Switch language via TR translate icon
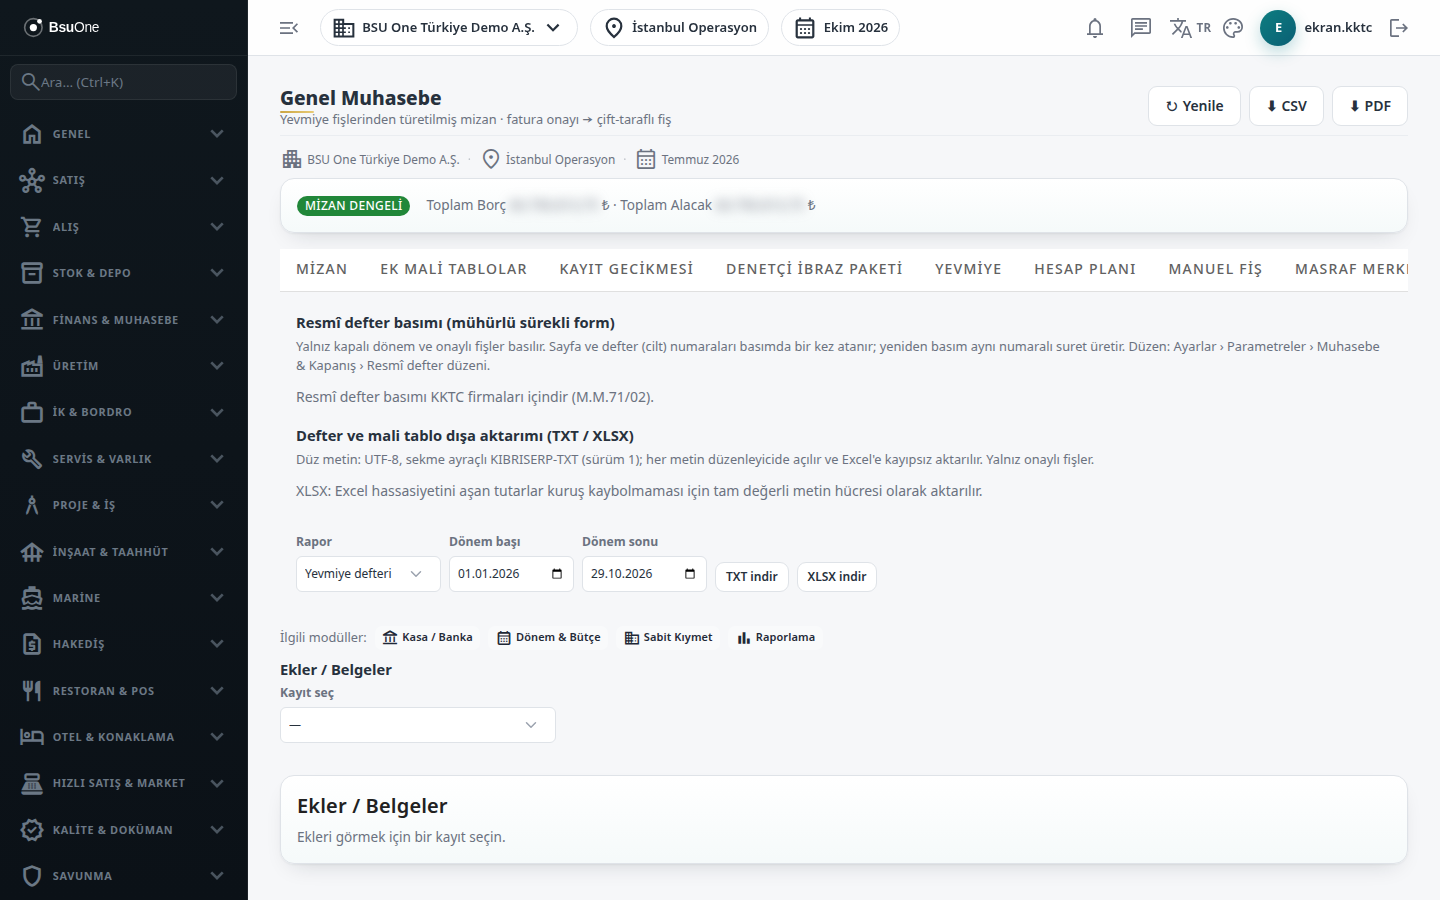1440x900 pixels. click(1190, 28)
